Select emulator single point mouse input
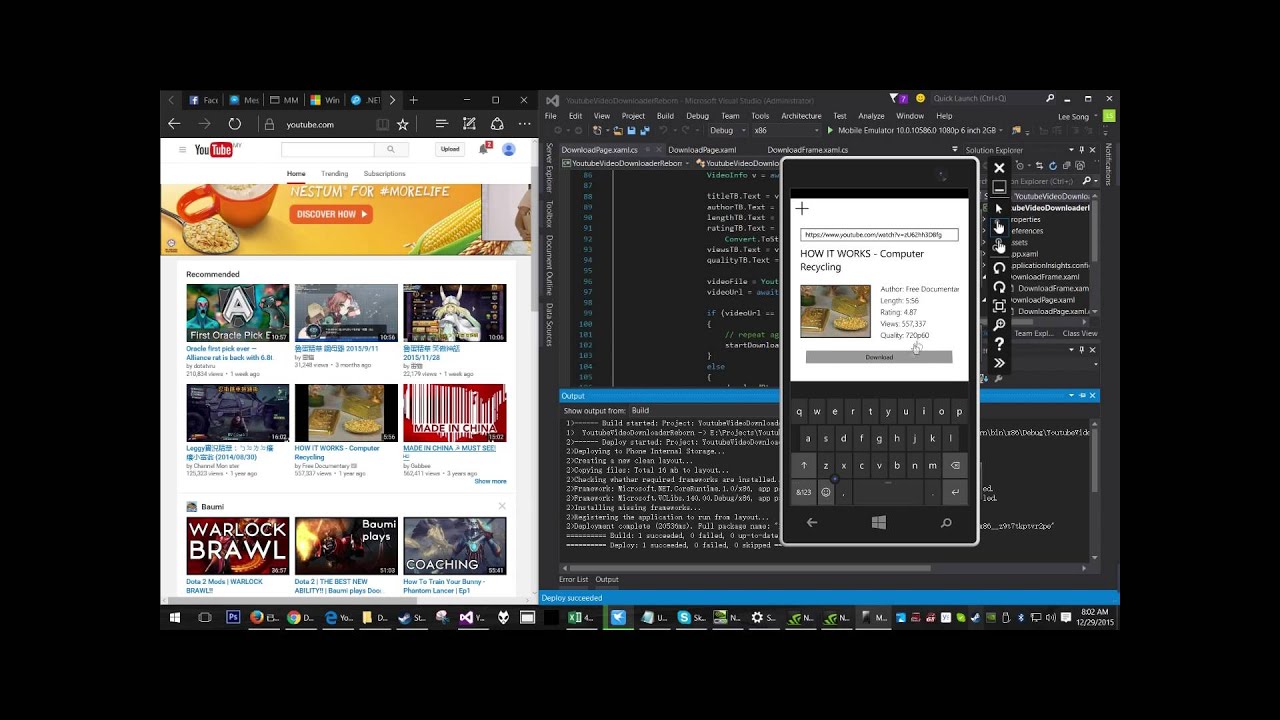The height and width of the screenshot is (720, 1280). 999,208
